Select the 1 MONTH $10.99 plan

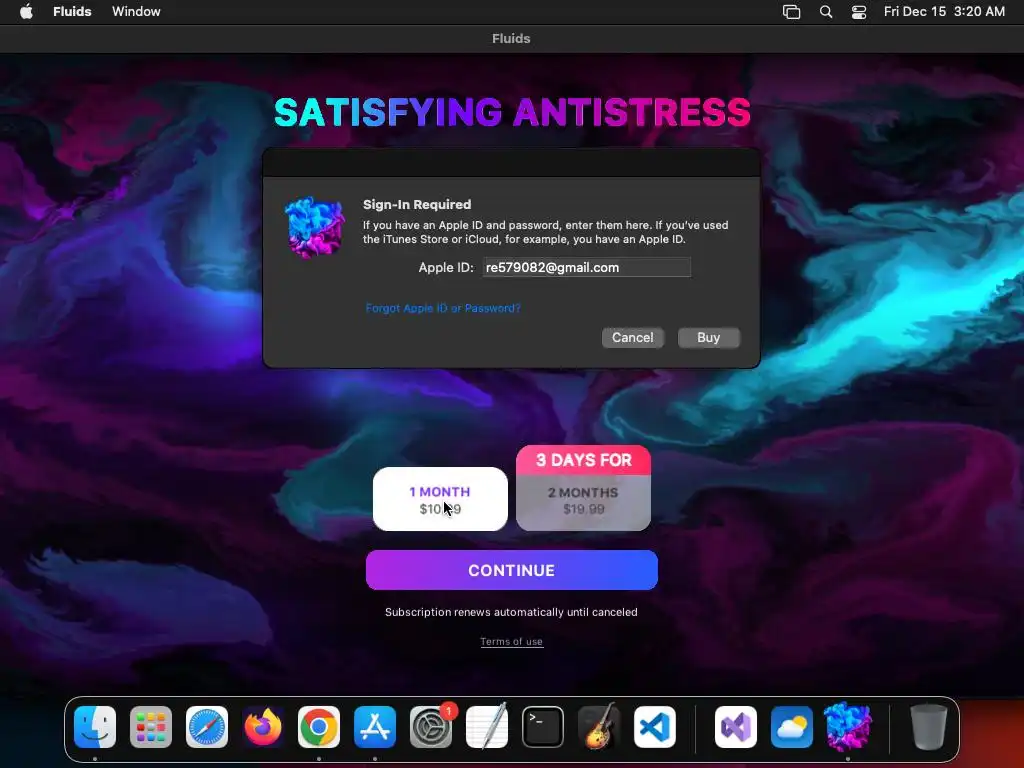440,499
